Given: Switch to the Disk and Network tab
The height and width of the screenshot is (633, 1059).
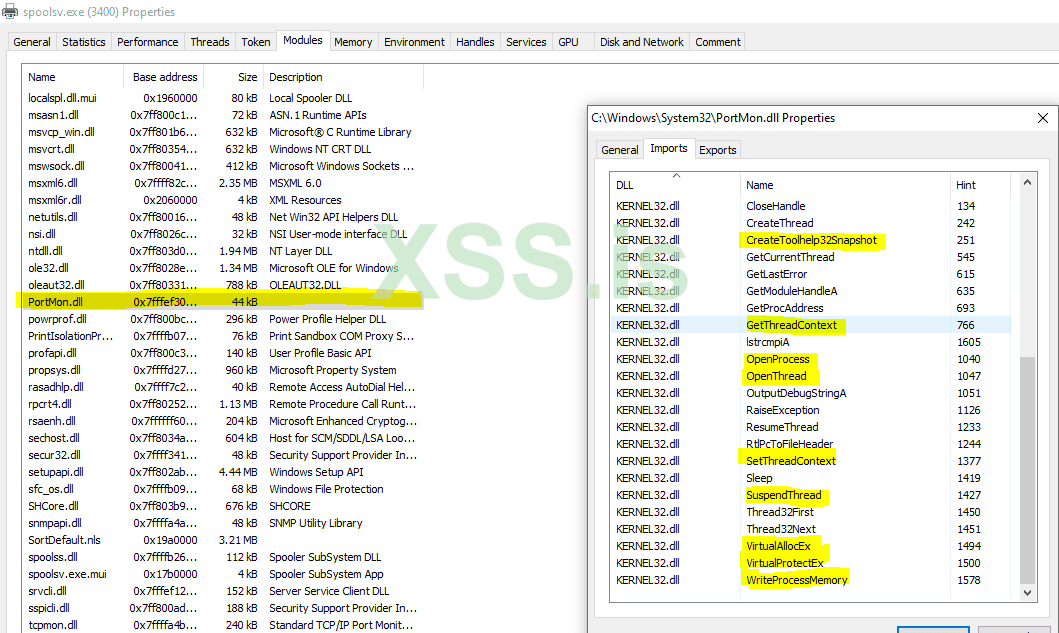Looking at the screenshot, I should pyautogui.click(x=641, y=42).
